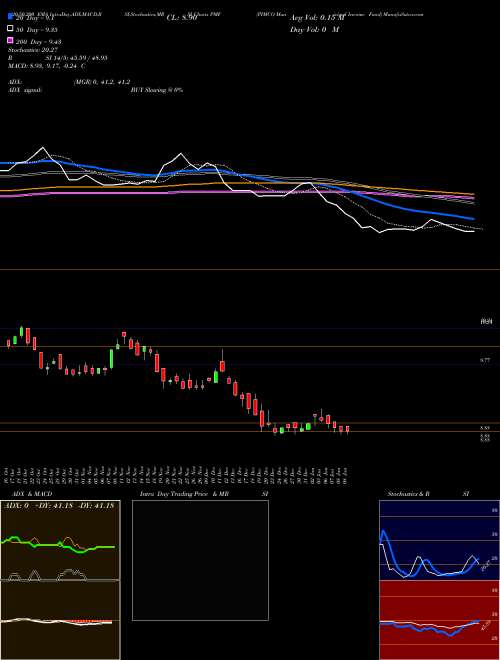Click the 'BUY Slowing @ 0%' ADX signal text
Screen dimensions: 500x660
click(x=157, y=90)
